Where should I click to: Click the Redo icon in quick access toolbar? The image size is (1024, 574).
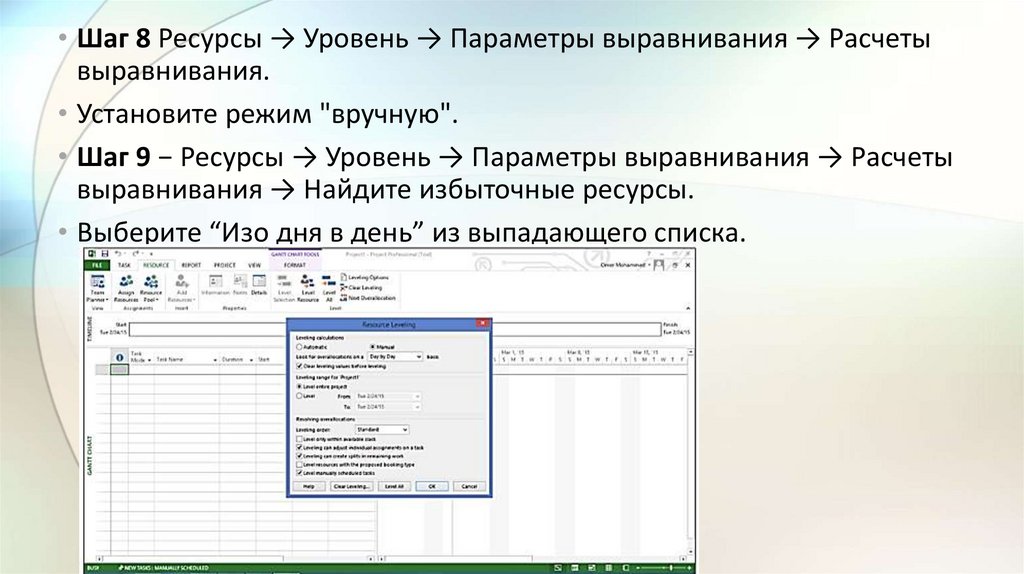[x=136, y=253]
